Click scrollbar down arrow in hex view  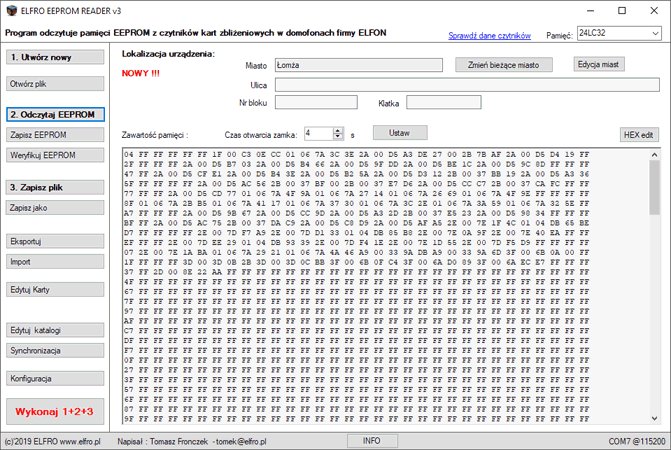tap(654, 418)
